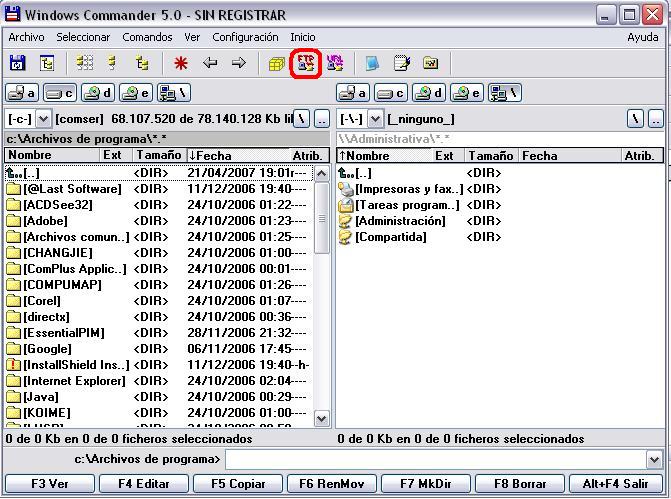This screenshot has height=499, width=671.
Task: Select drive e in right panel
Action: pos(466,93)
